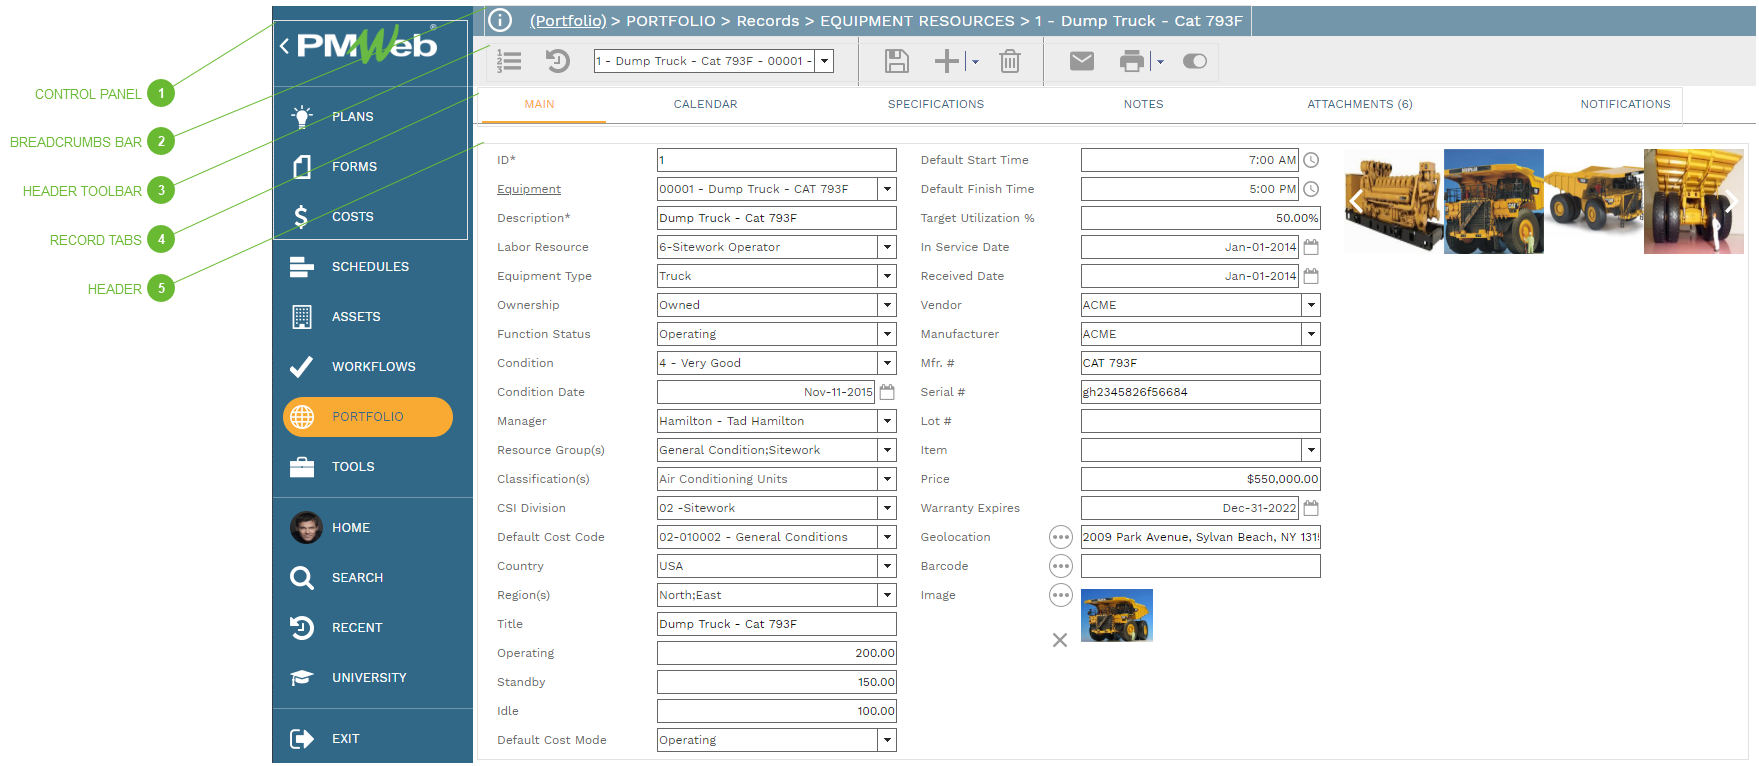This screenshot has width=1759, height=766.
Task: Open Schedules in the control panel
Action: (x=370, y=267)
